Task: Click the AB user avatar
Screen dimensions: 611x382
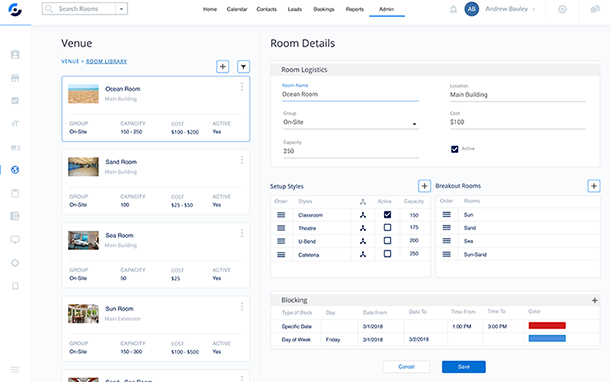Action: pos(471,9)
